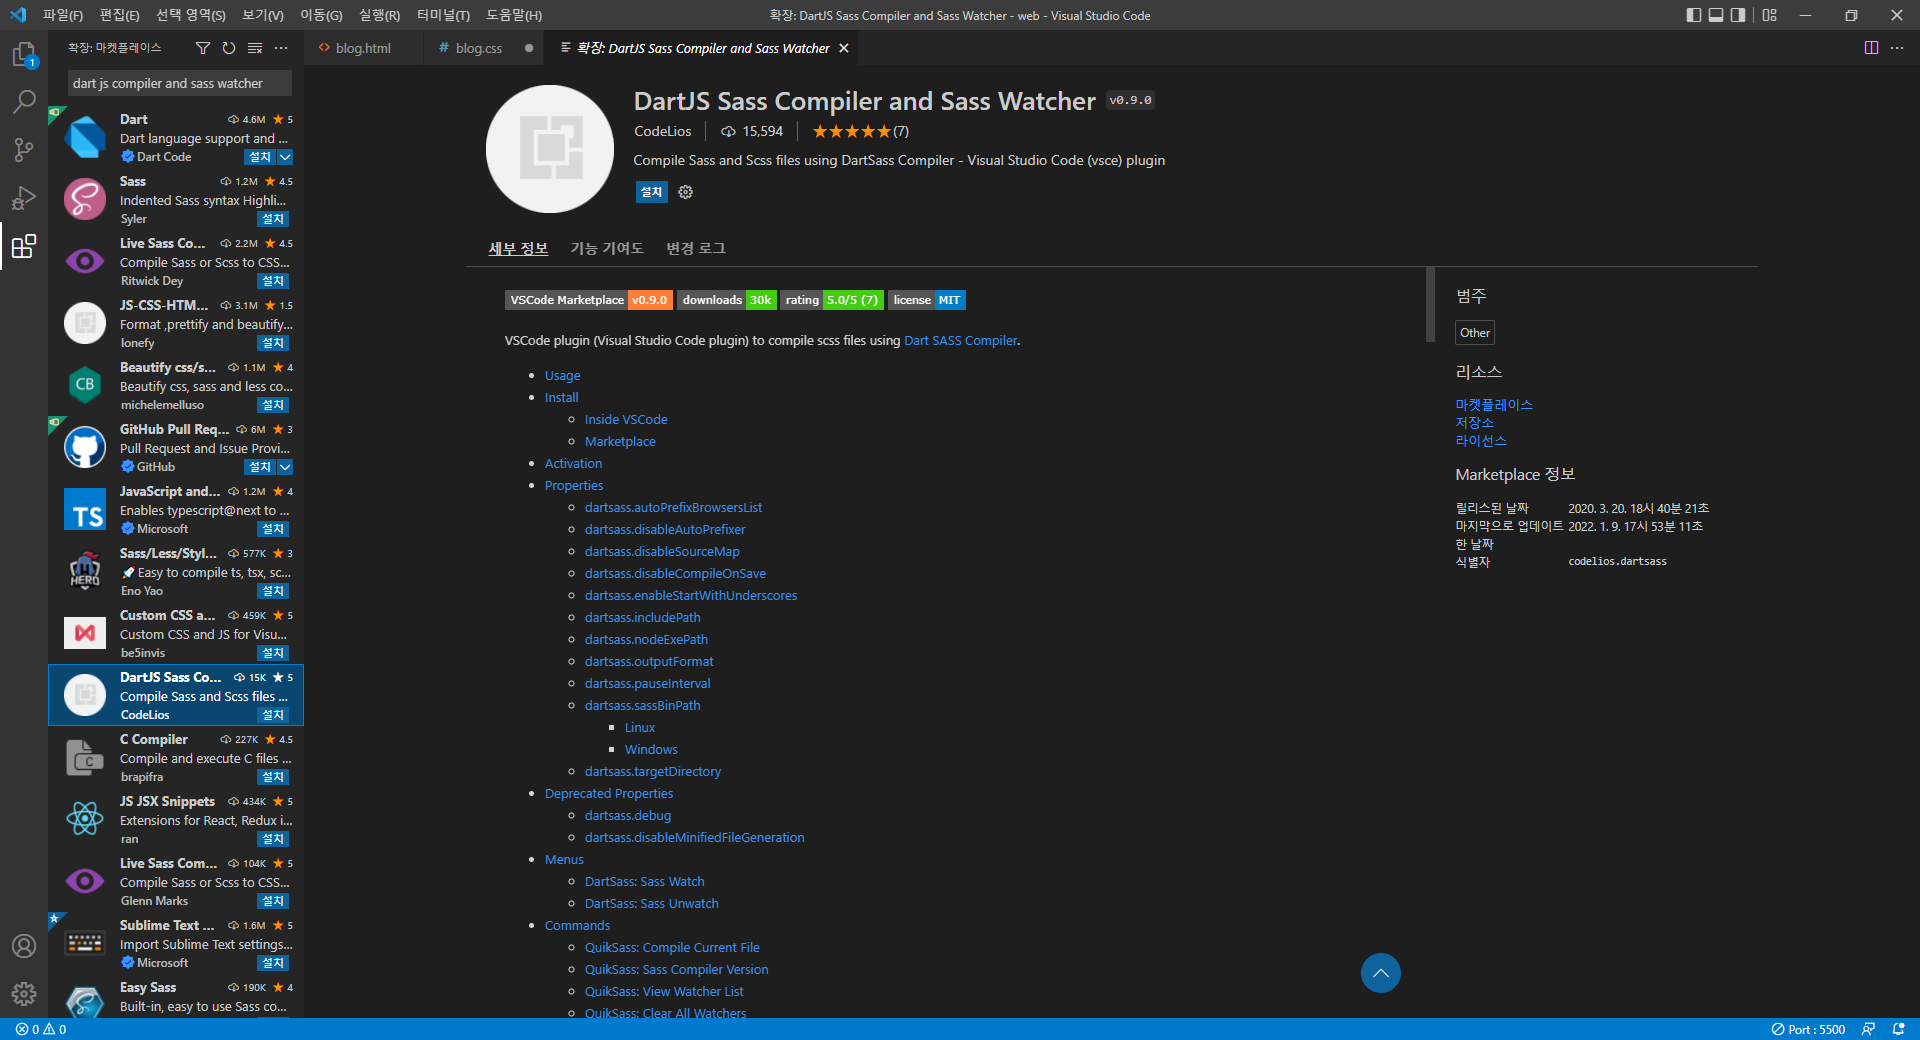Image resolution: width=1920 pixels, height=1040 pixels.
Task: Close the DartJS Sass Compiler extension tab
Action: pyautogui.click(x=844, y=48)
